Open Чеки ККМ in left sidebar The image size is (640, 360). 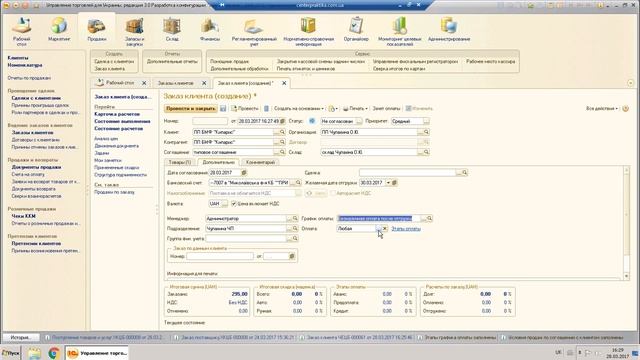24,216
